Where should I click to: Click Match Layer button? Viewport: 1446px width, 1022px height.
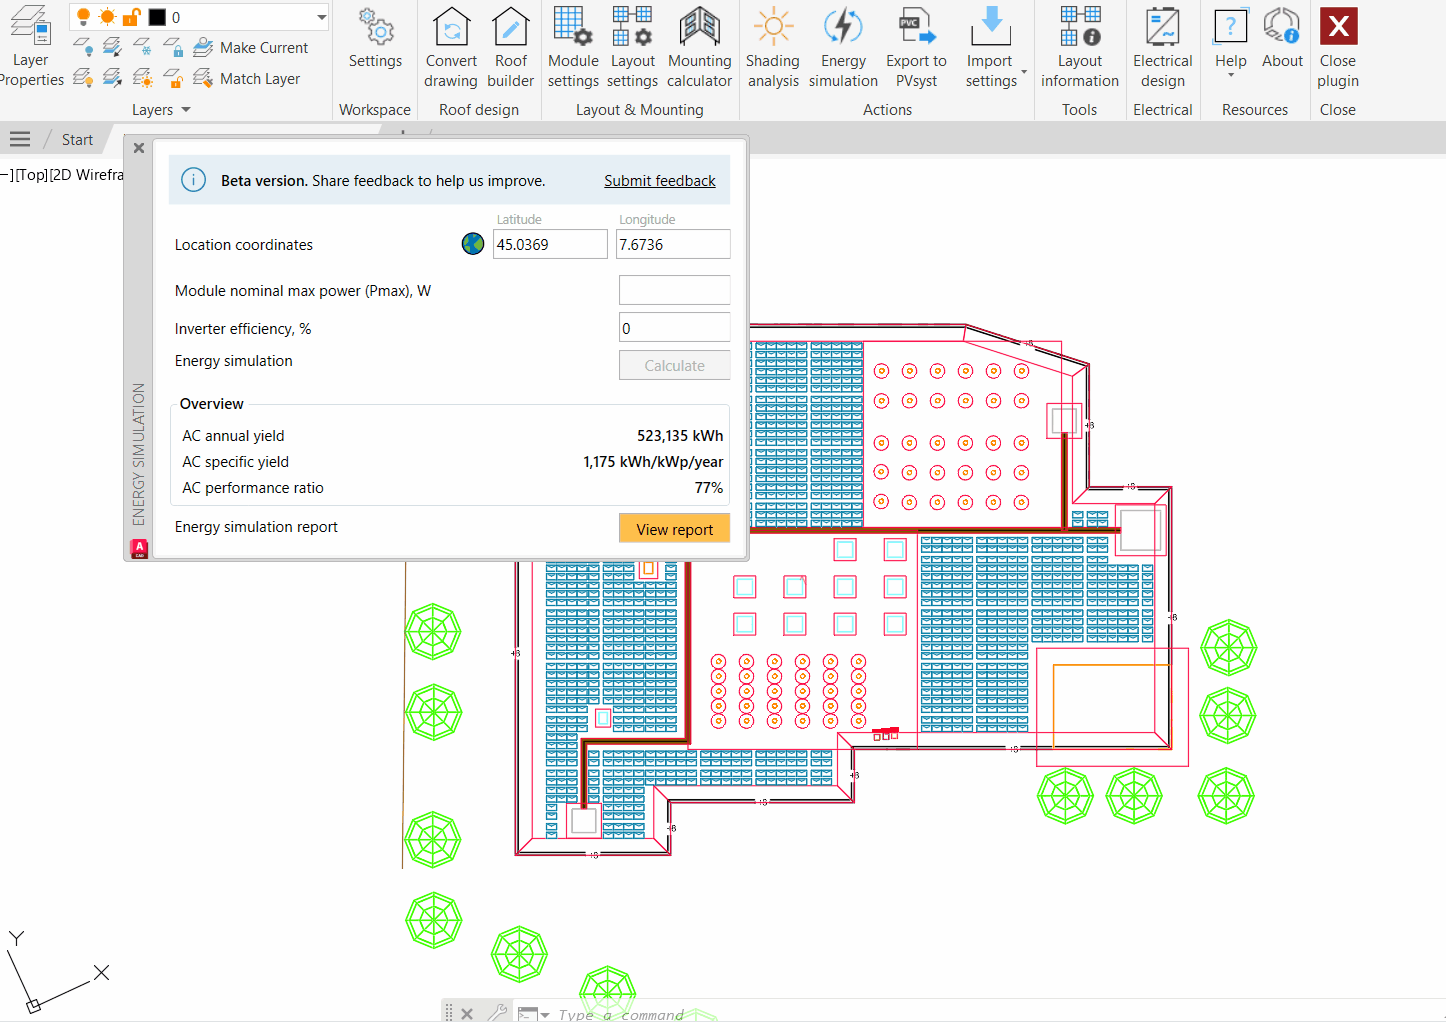click(x=246, y=78)
